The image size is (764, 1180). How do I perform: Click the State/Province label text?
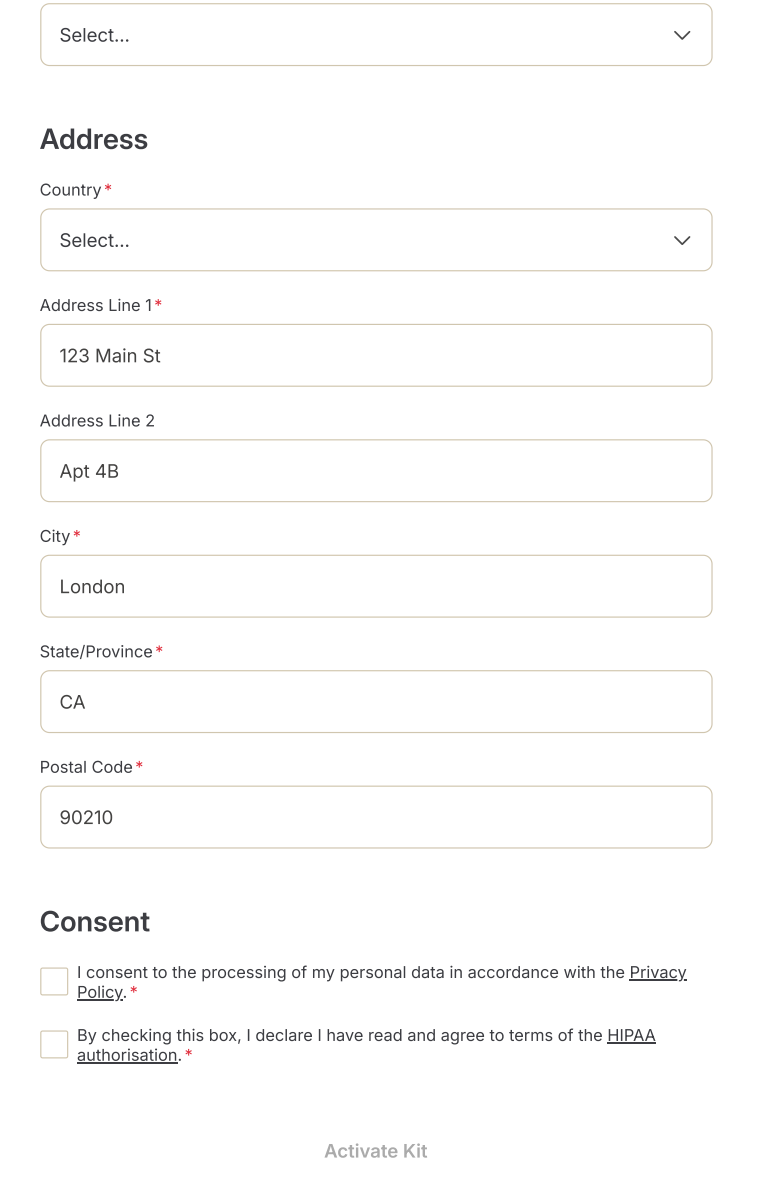96,652
